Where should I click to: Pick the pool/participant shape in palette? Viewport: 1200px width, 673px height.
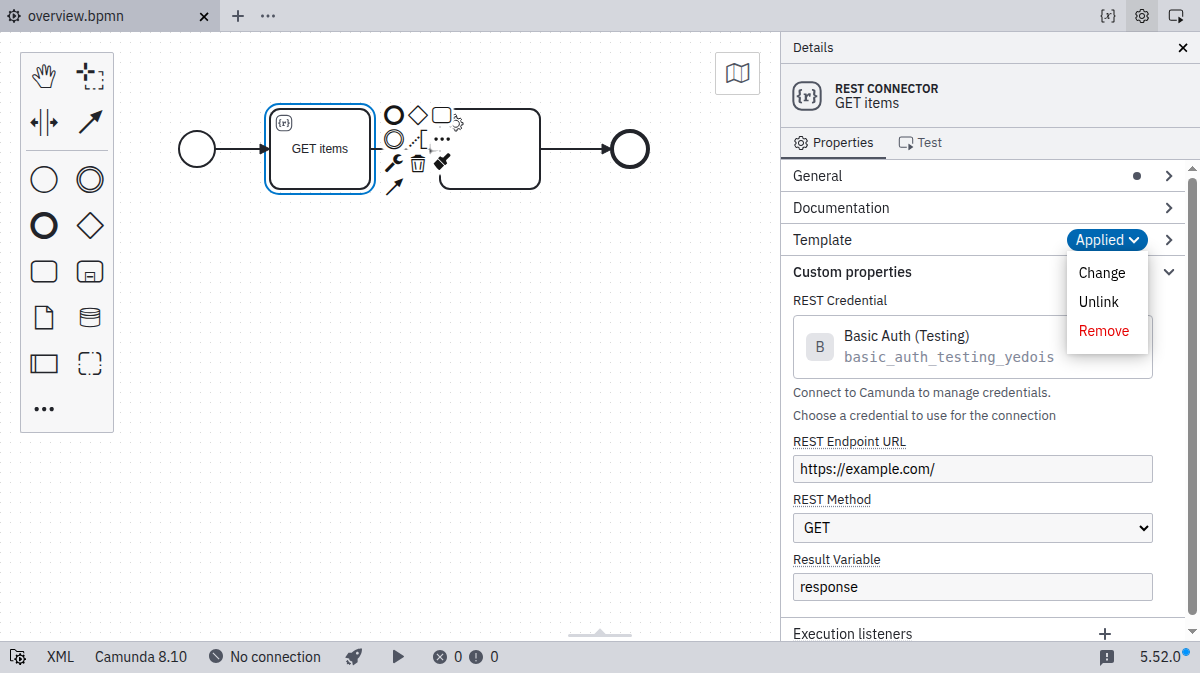(44, 364)
